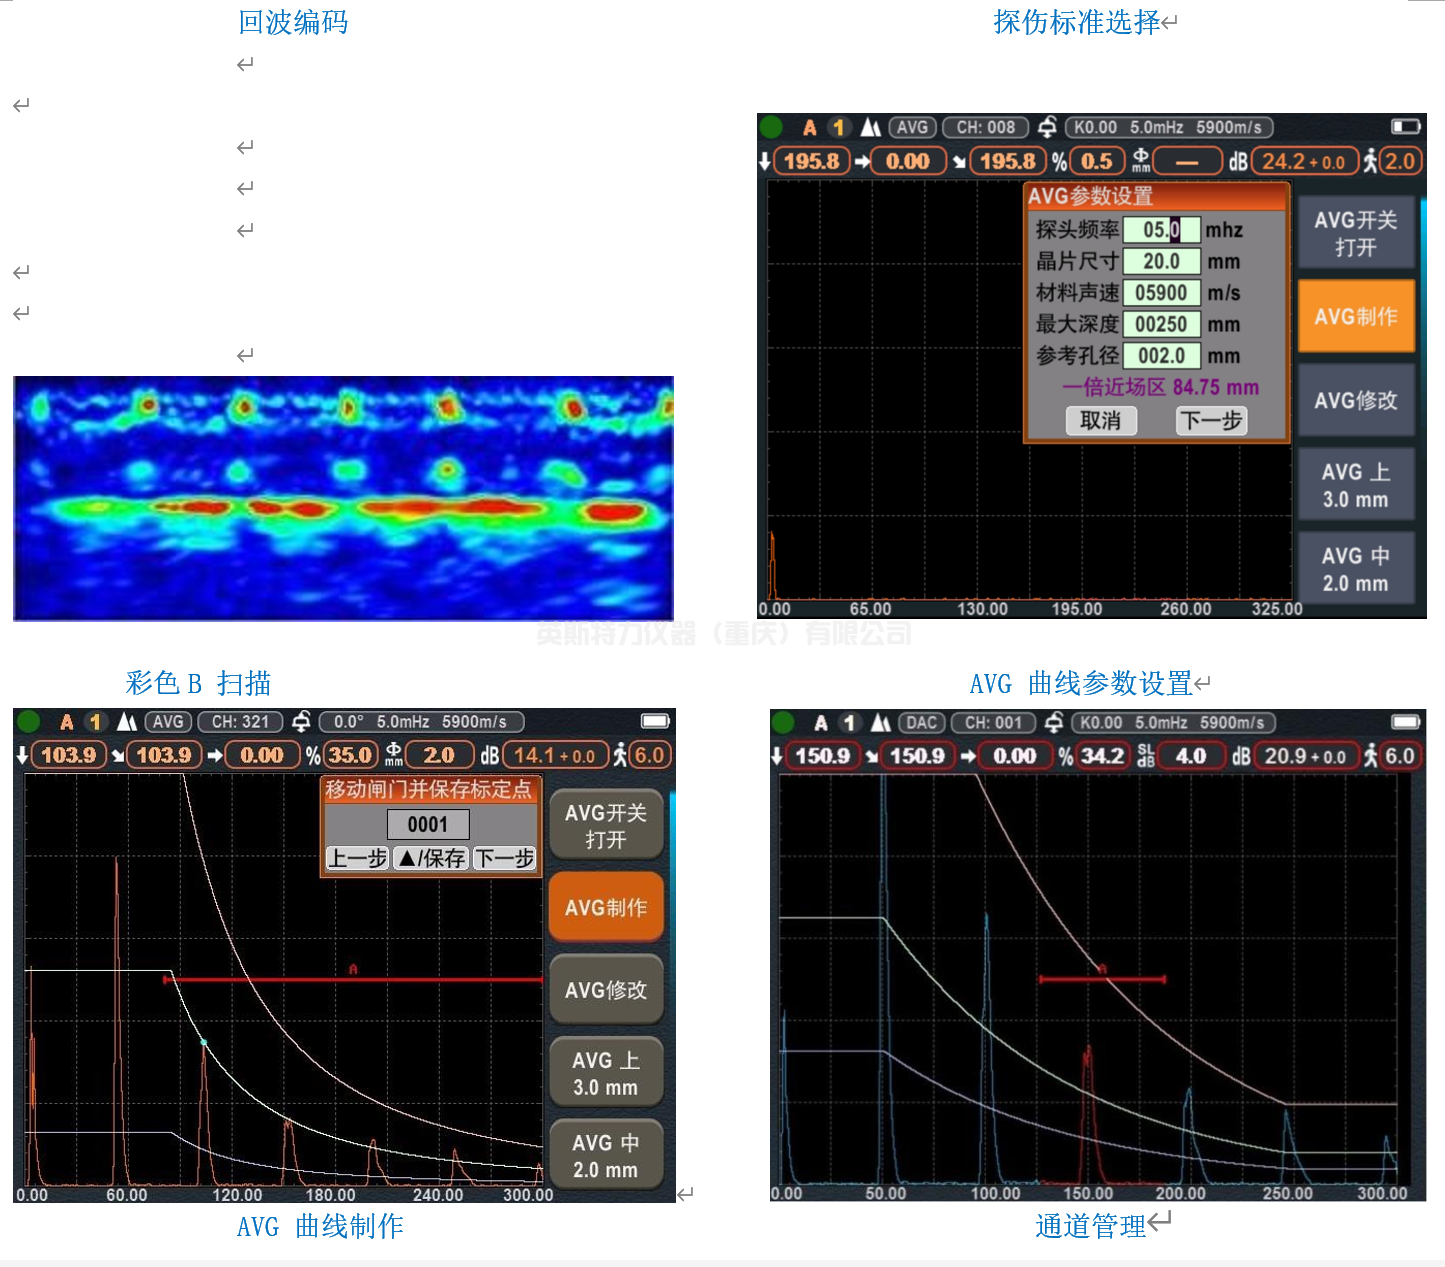This screenshot has height=1267, width=1445.
Task: Open the CH: 001 channel selector
Action: pos(993,723)
